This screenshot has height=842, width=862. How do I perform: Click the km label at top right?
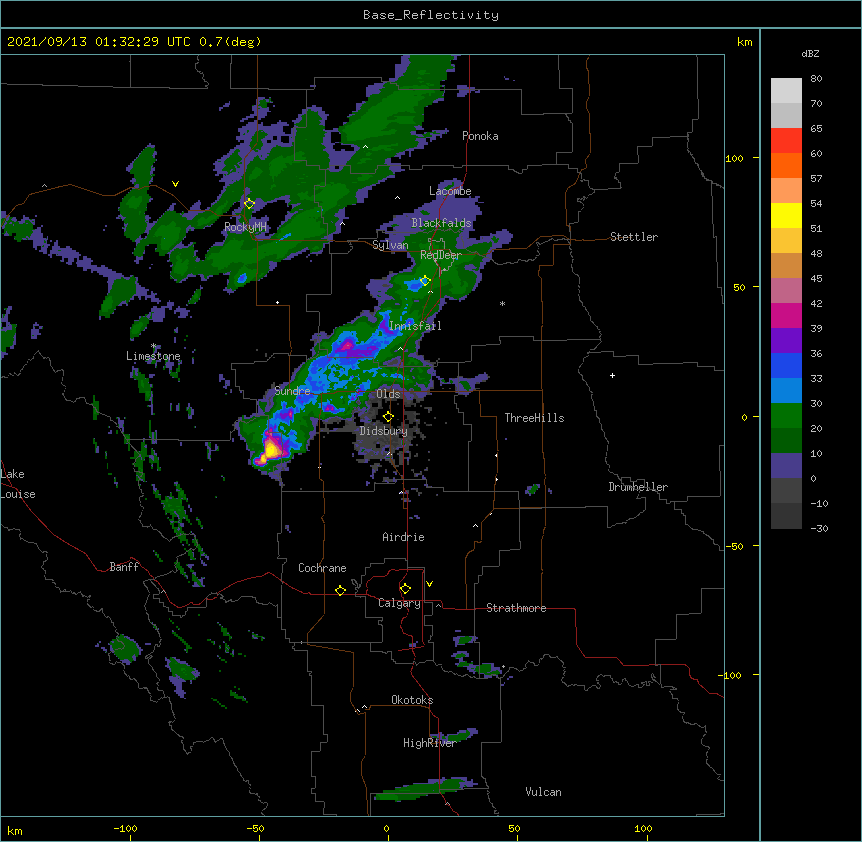(x=744, y=42)
